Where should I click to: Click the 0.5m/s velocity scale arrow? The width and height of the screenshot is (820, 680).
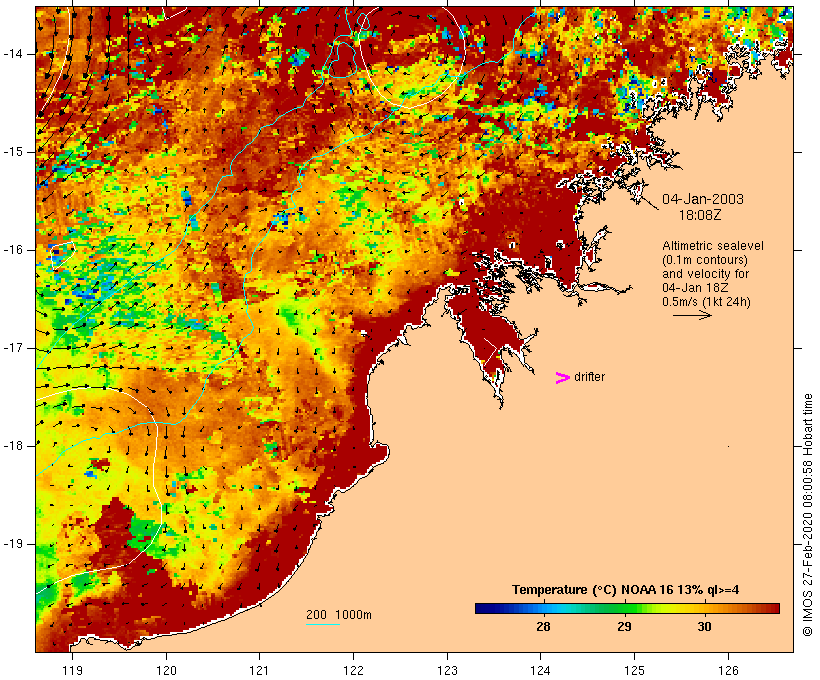pyautogui.click(x=692, y=315)
